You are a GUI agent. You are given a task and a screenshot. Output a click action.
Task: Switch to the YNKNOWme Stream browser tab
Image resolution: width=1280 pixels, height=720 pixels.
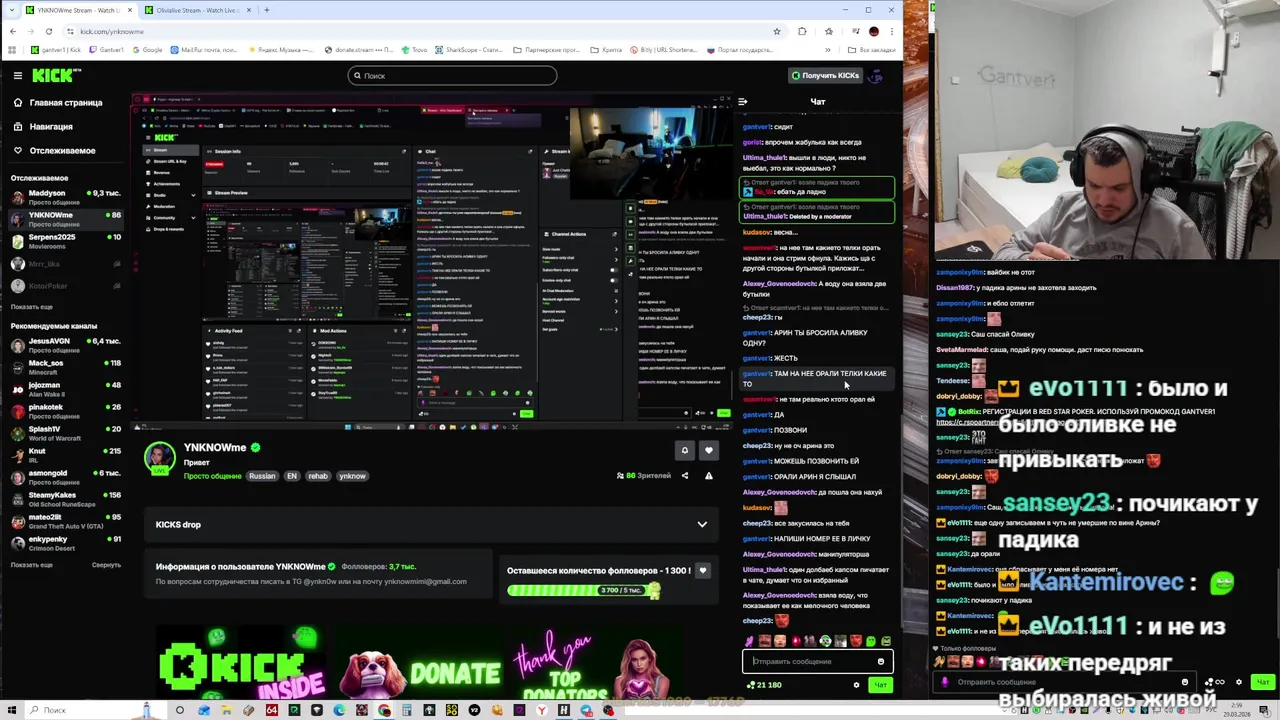(78, 10)
